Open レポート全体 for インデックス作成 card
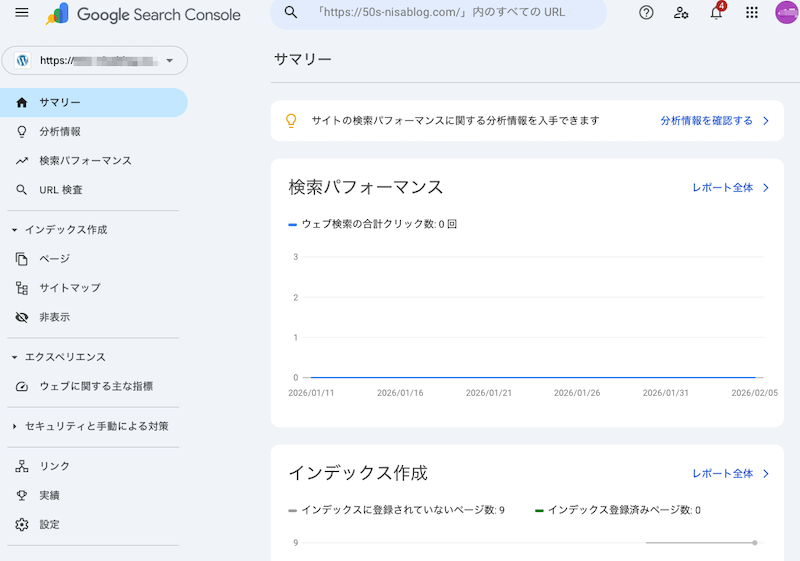Image resolution: width=800 pixels, height=561 pixels. (x=730, y=474)
